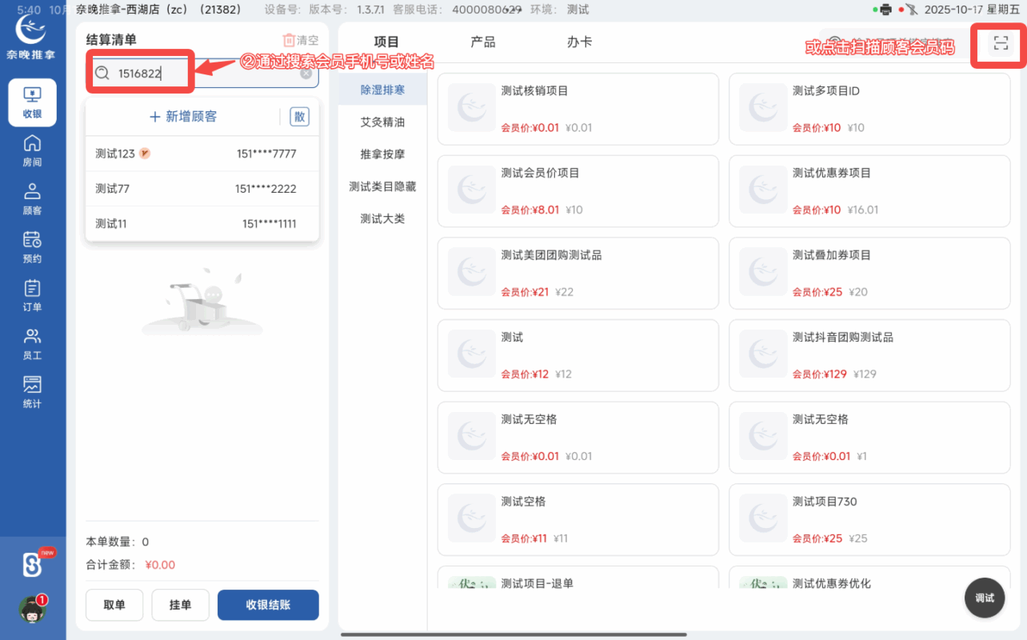View orders via the 订单 sidebar icon
Viewport: 1027px width, 640px height.
click(x=33, y=295)
